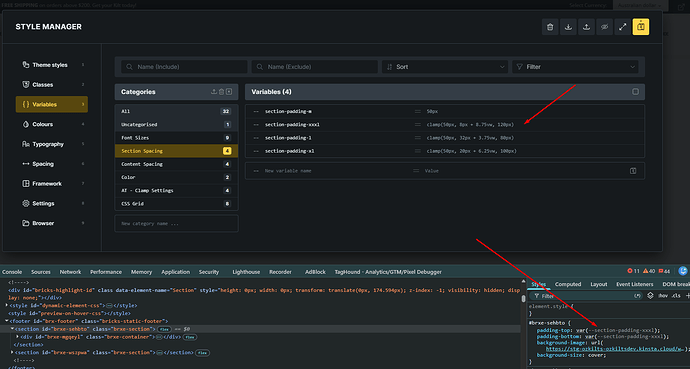The image size is (690, 369).
Task: Switch to the Console tab in DevTools
Action: pos(12,272)
